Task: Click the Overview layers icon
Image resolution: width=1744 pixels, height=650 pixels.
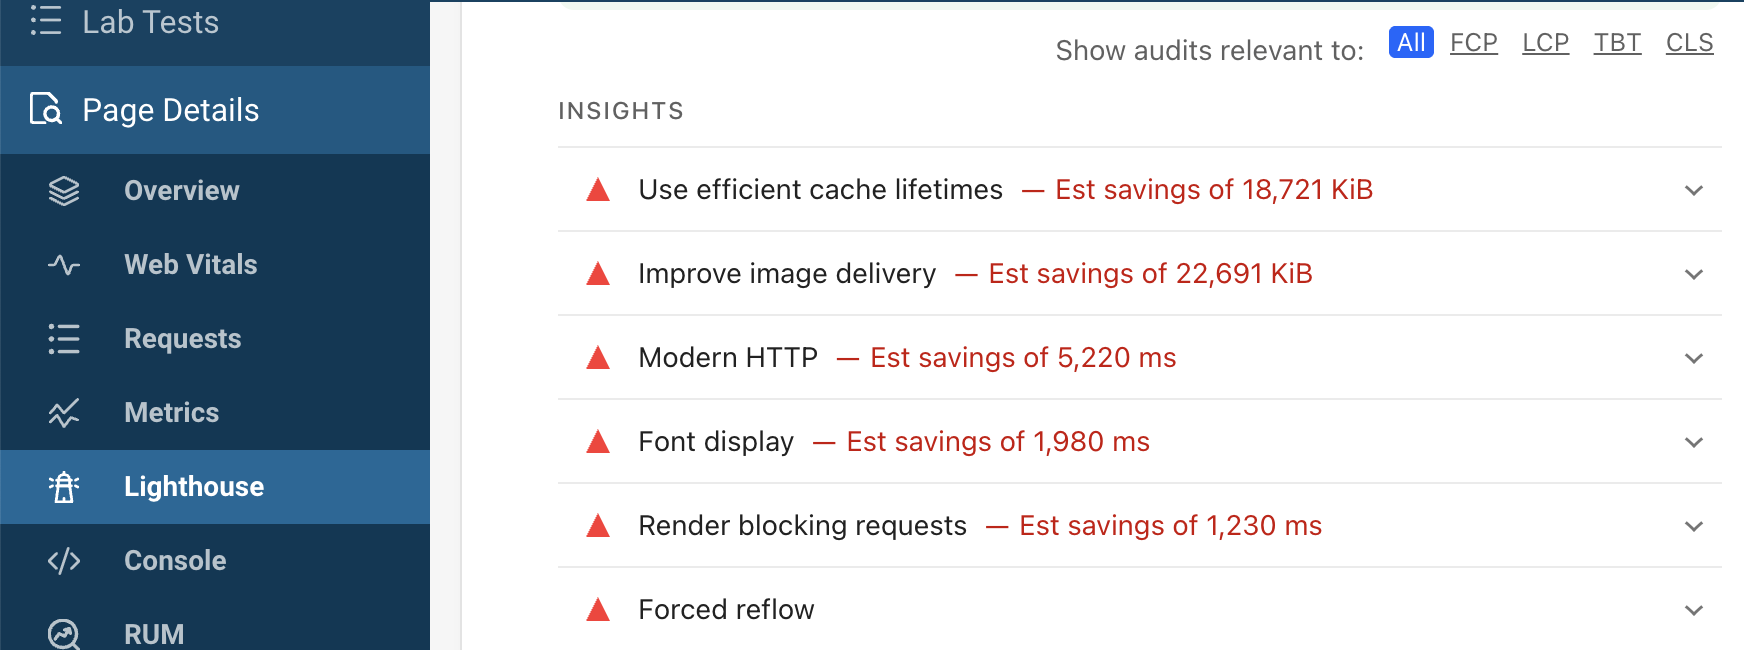Action: click(x=64, y=191)
